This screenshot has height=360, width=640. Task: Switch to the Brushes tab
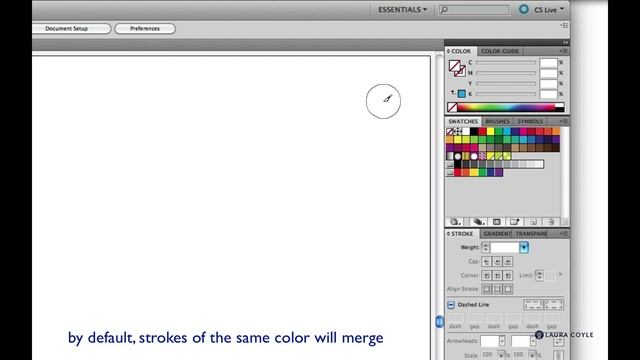point(498,121)
